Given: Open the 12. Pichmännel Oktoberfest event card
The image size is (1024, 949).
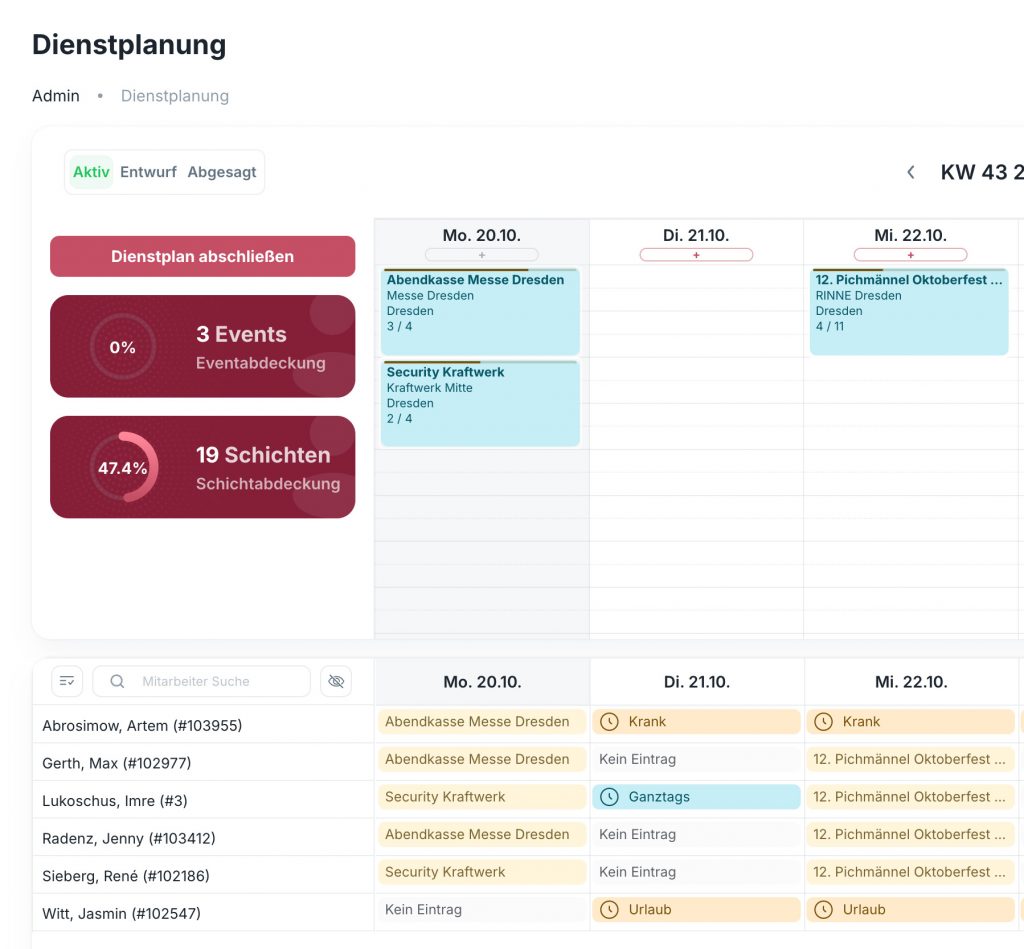Looking at the screenshot, I should [908, 311].
